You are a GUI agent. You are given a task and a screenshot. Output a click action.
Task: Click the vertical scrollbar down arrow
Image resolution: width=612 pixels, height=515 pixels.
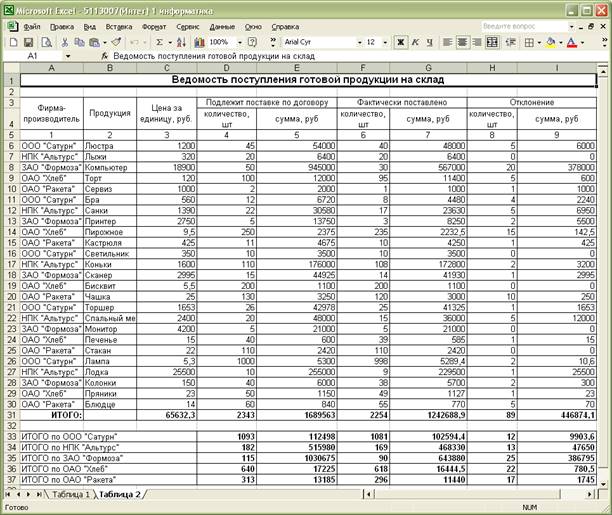pos(603,485)
